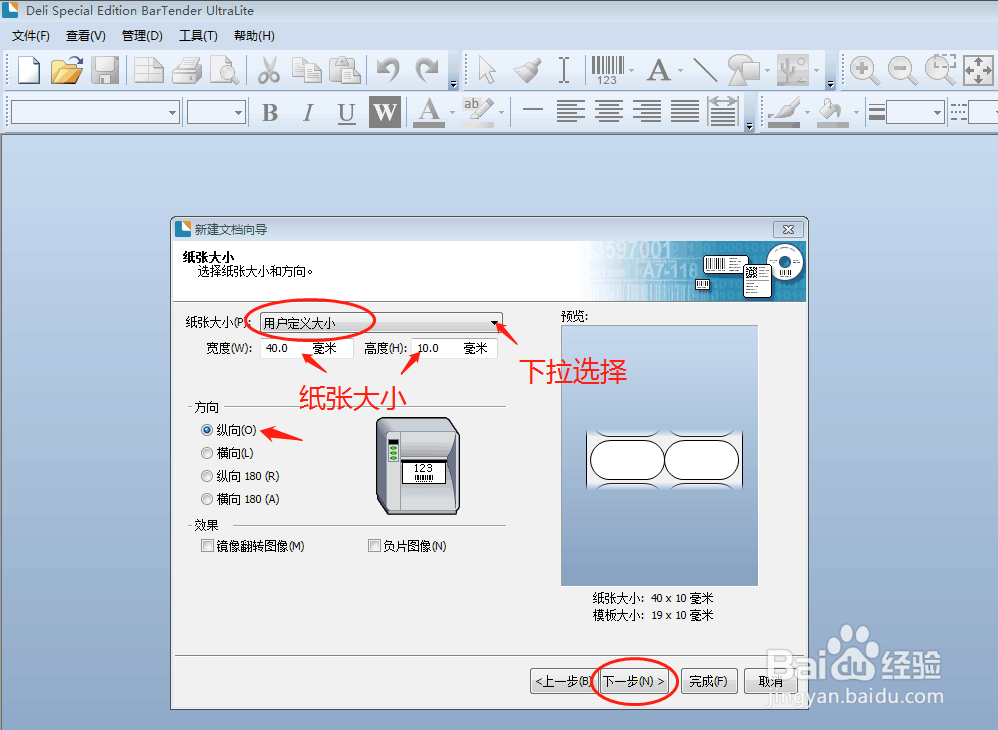Screen dimensions: 998x730
Task: Open the line thickness dropdown
Action: (x=937, y=113)
